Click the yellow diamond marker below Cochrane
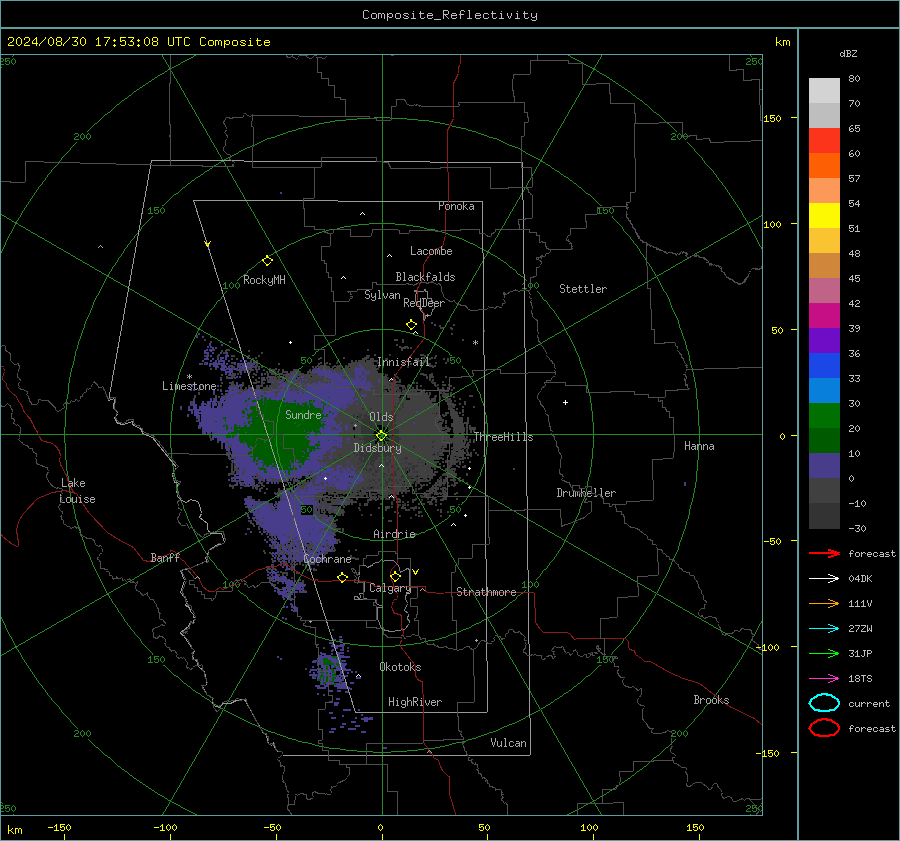 (343, 577)
